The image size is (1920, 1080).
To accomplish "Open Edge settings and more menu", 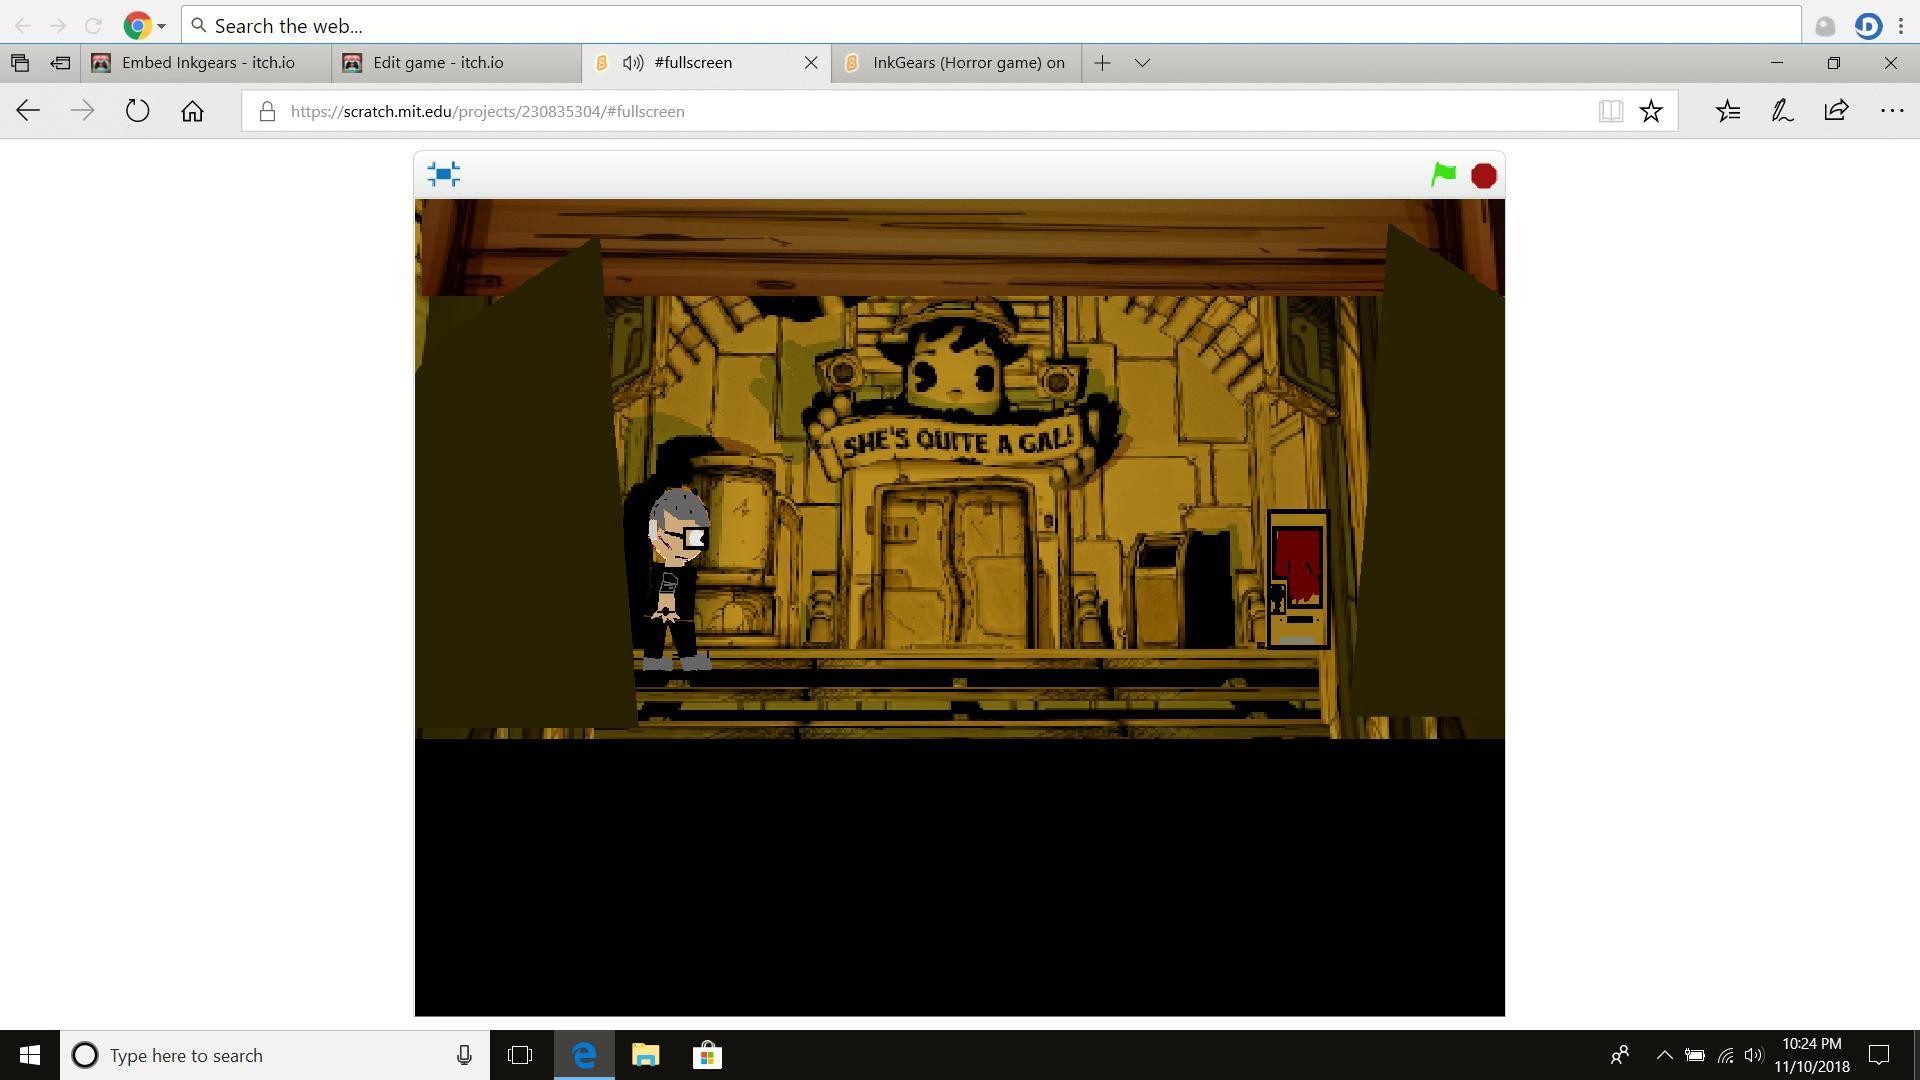I will click(x=1891, y=111).
